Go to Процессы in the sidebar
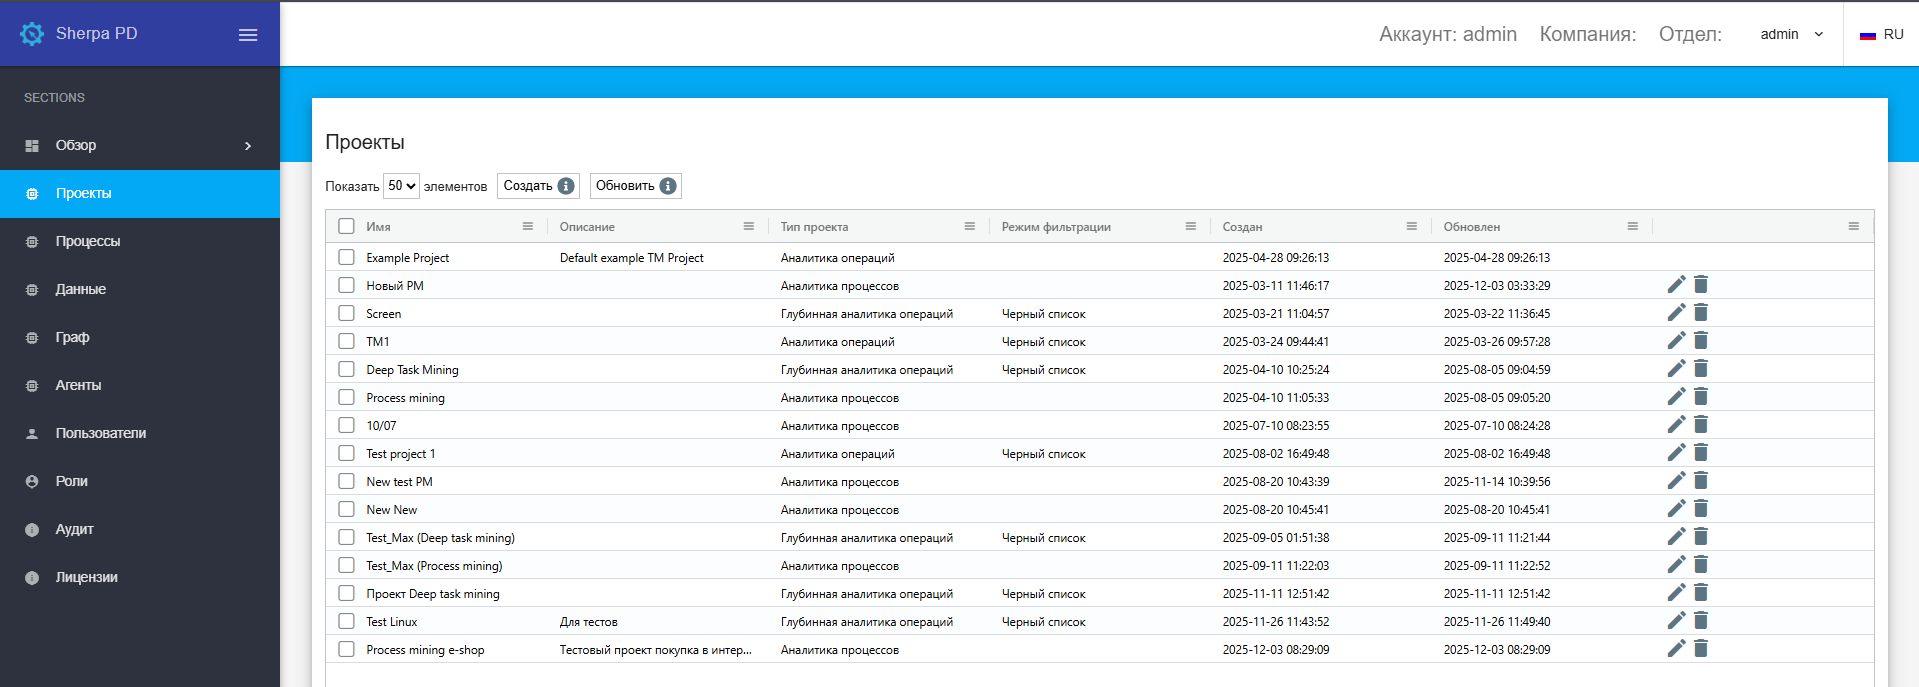The width and height of the screenshot is (1919, 687). (x=88, y=241)
